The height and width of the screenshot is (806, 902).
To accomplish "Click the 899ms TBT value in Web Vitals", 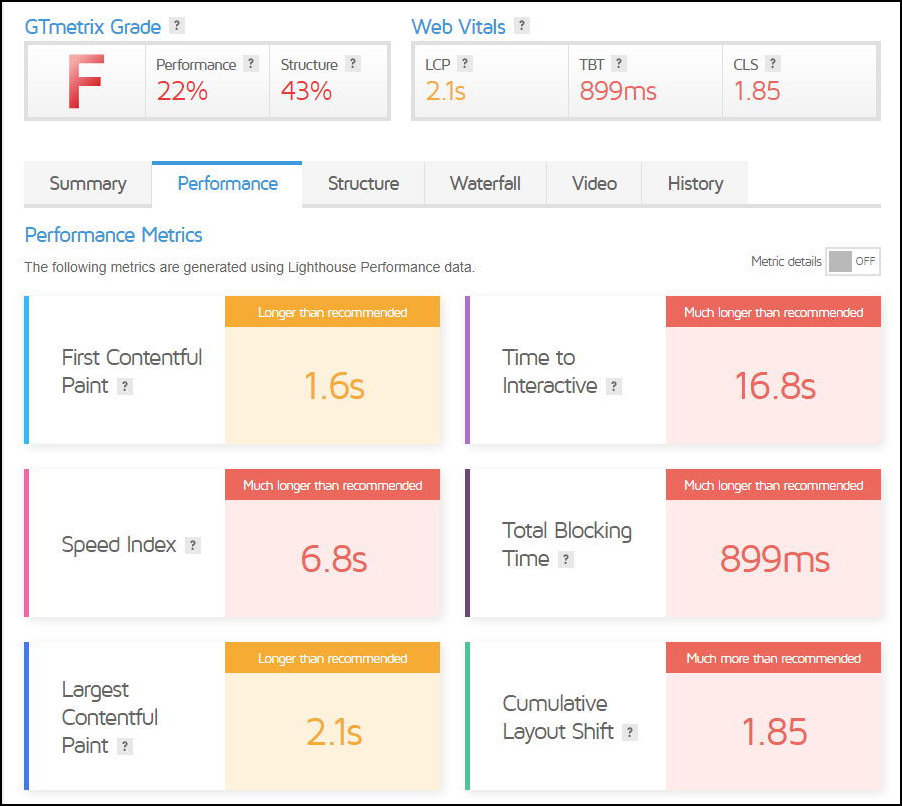I will click(x=618, y=91).
